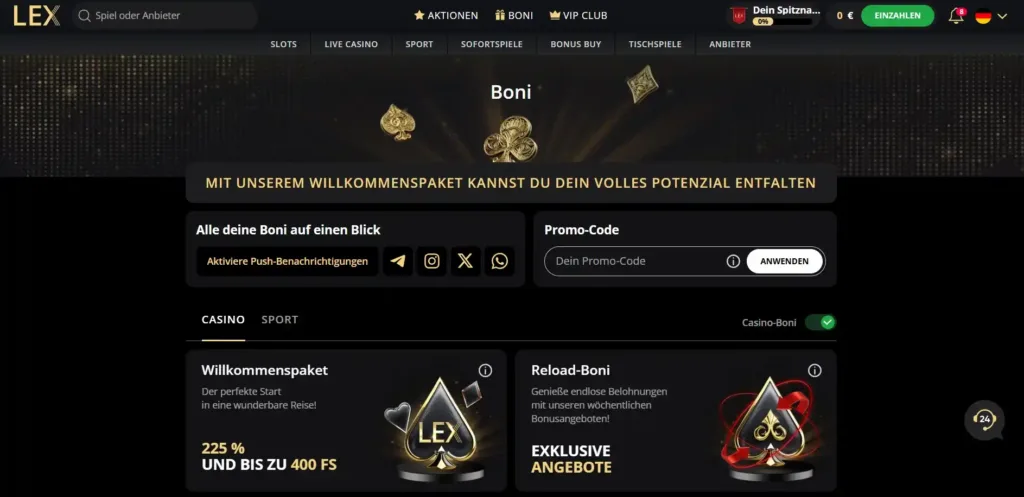Click the ANWENDEN promo code button
The width and height of the screenshot is (1024, 497).
(784, 261)
